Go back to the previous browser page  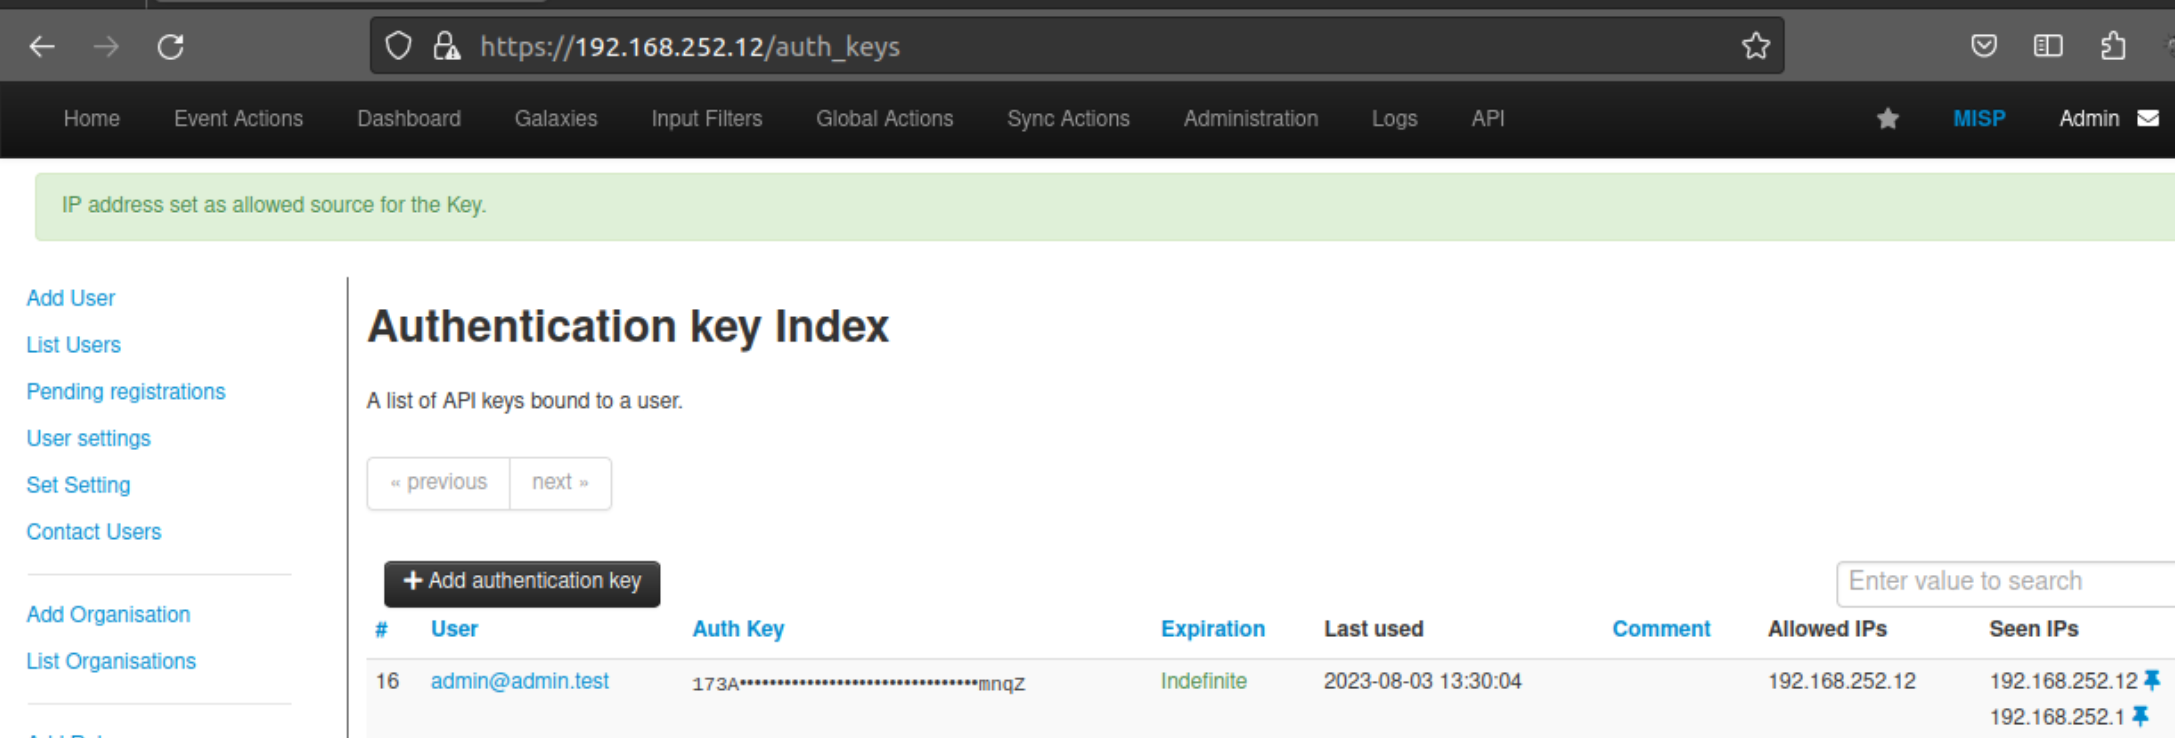[x=42, y=46]
